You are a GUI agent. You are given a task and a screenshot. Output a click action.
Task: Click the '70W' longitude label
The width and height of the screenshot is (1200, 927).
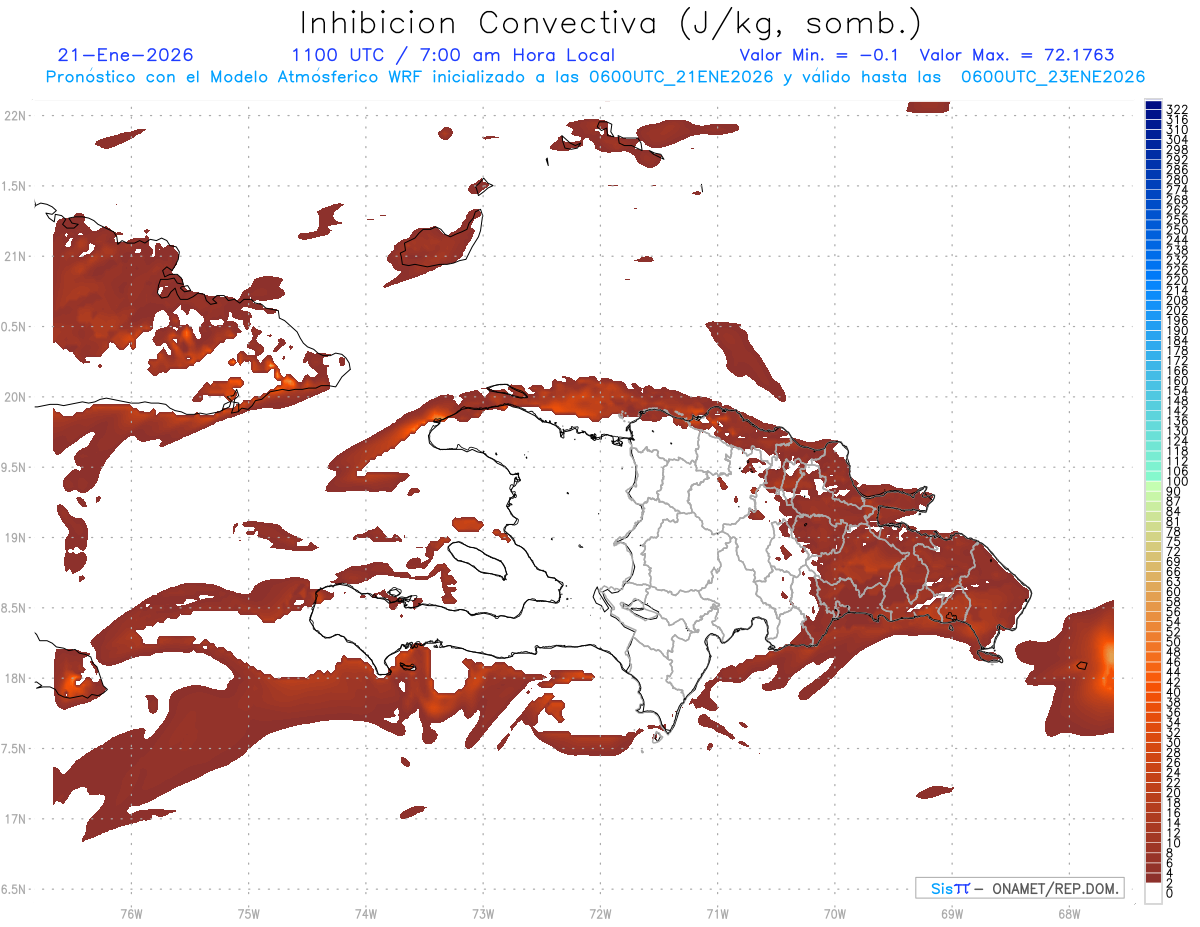[834, 913]
